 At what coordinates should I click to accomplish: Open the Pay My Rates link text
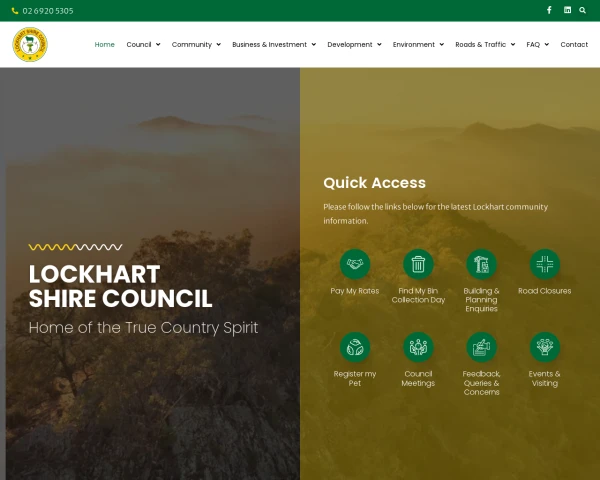click(x=355, y=291)
